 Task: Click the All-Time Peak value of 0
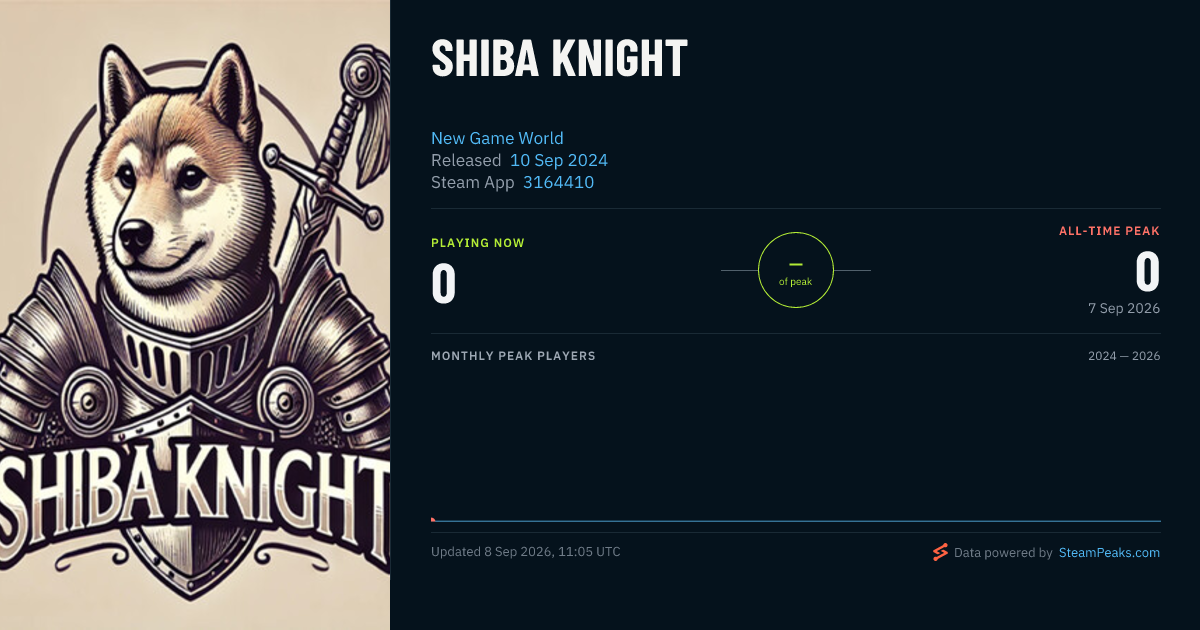click(1147, 271)
